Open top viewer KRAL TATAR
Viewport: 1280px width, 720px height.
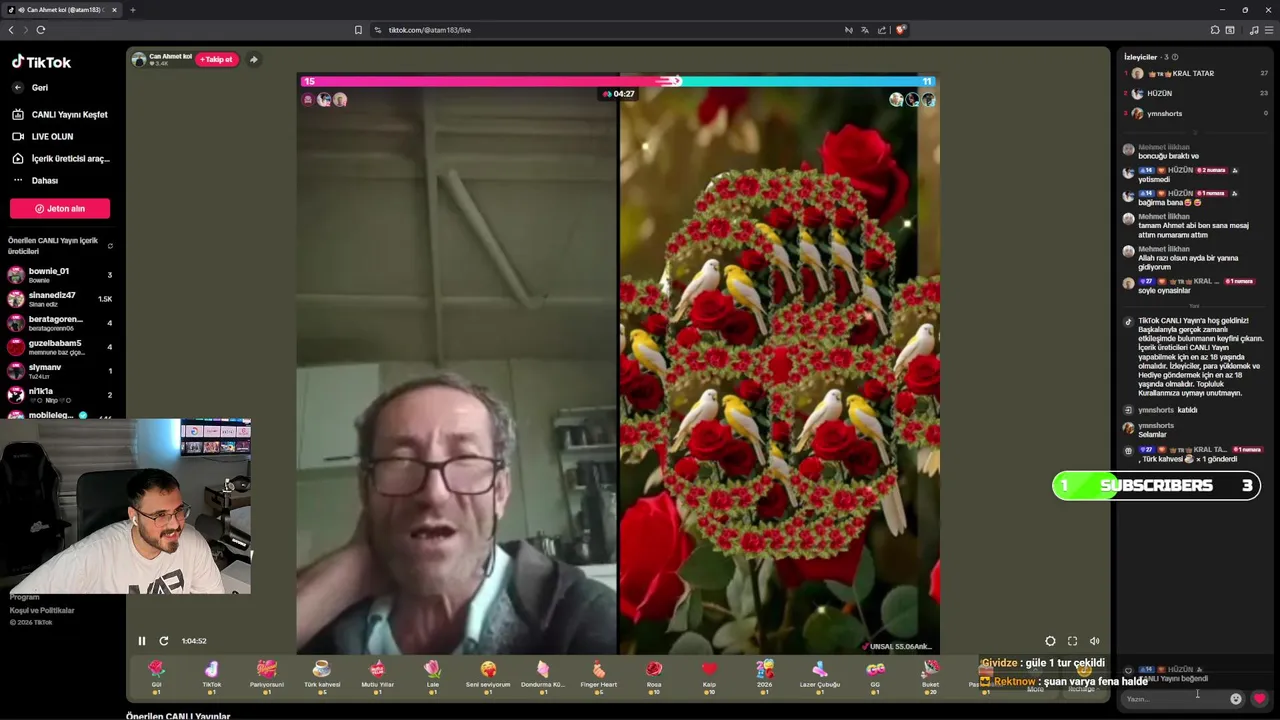[x=1195, y=73]
